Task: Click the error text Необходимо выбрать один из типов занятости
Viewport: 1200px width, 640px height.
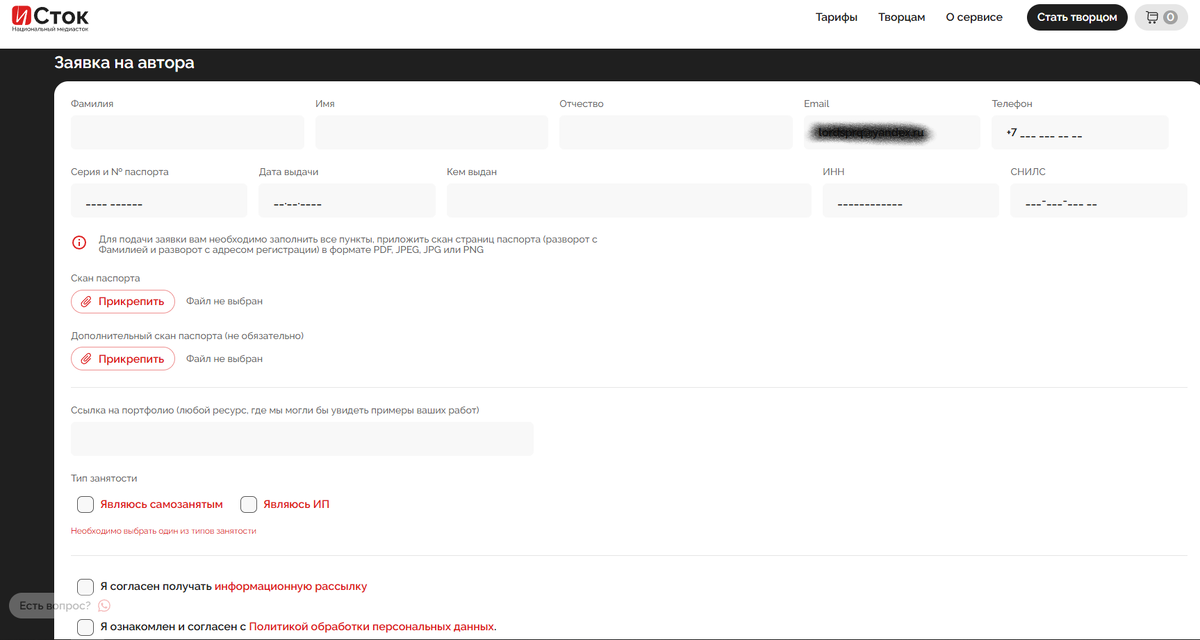Action: tap(163, 531)
